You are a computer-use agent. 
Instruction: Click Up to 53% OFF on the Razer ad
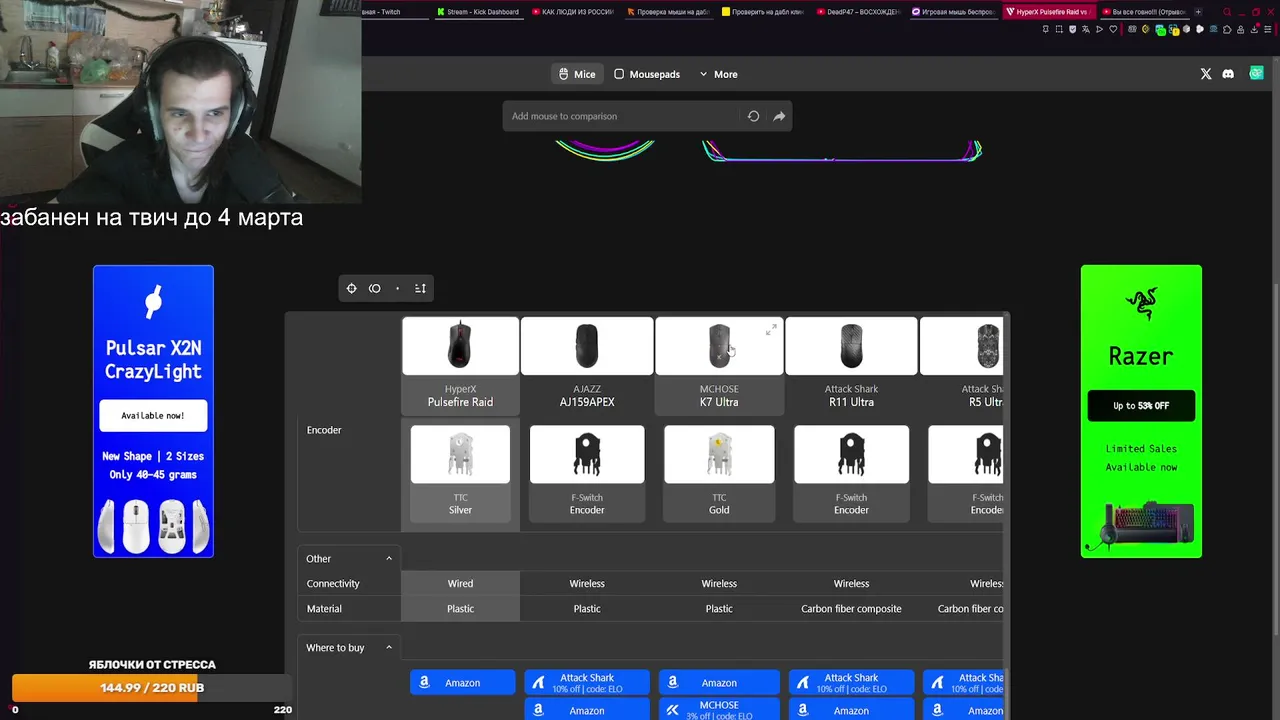click(x=1141, y=406)
